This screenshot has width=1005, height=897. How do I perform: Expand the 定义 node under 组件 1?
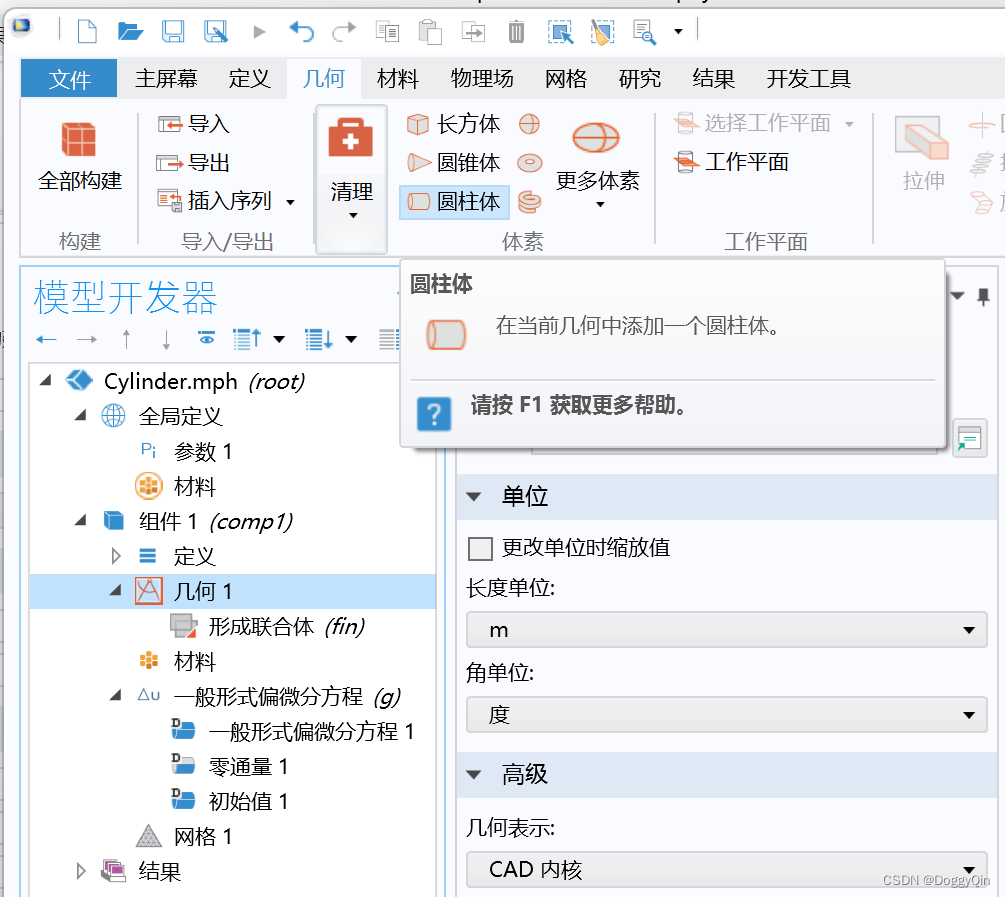click(x=115, y=555)
